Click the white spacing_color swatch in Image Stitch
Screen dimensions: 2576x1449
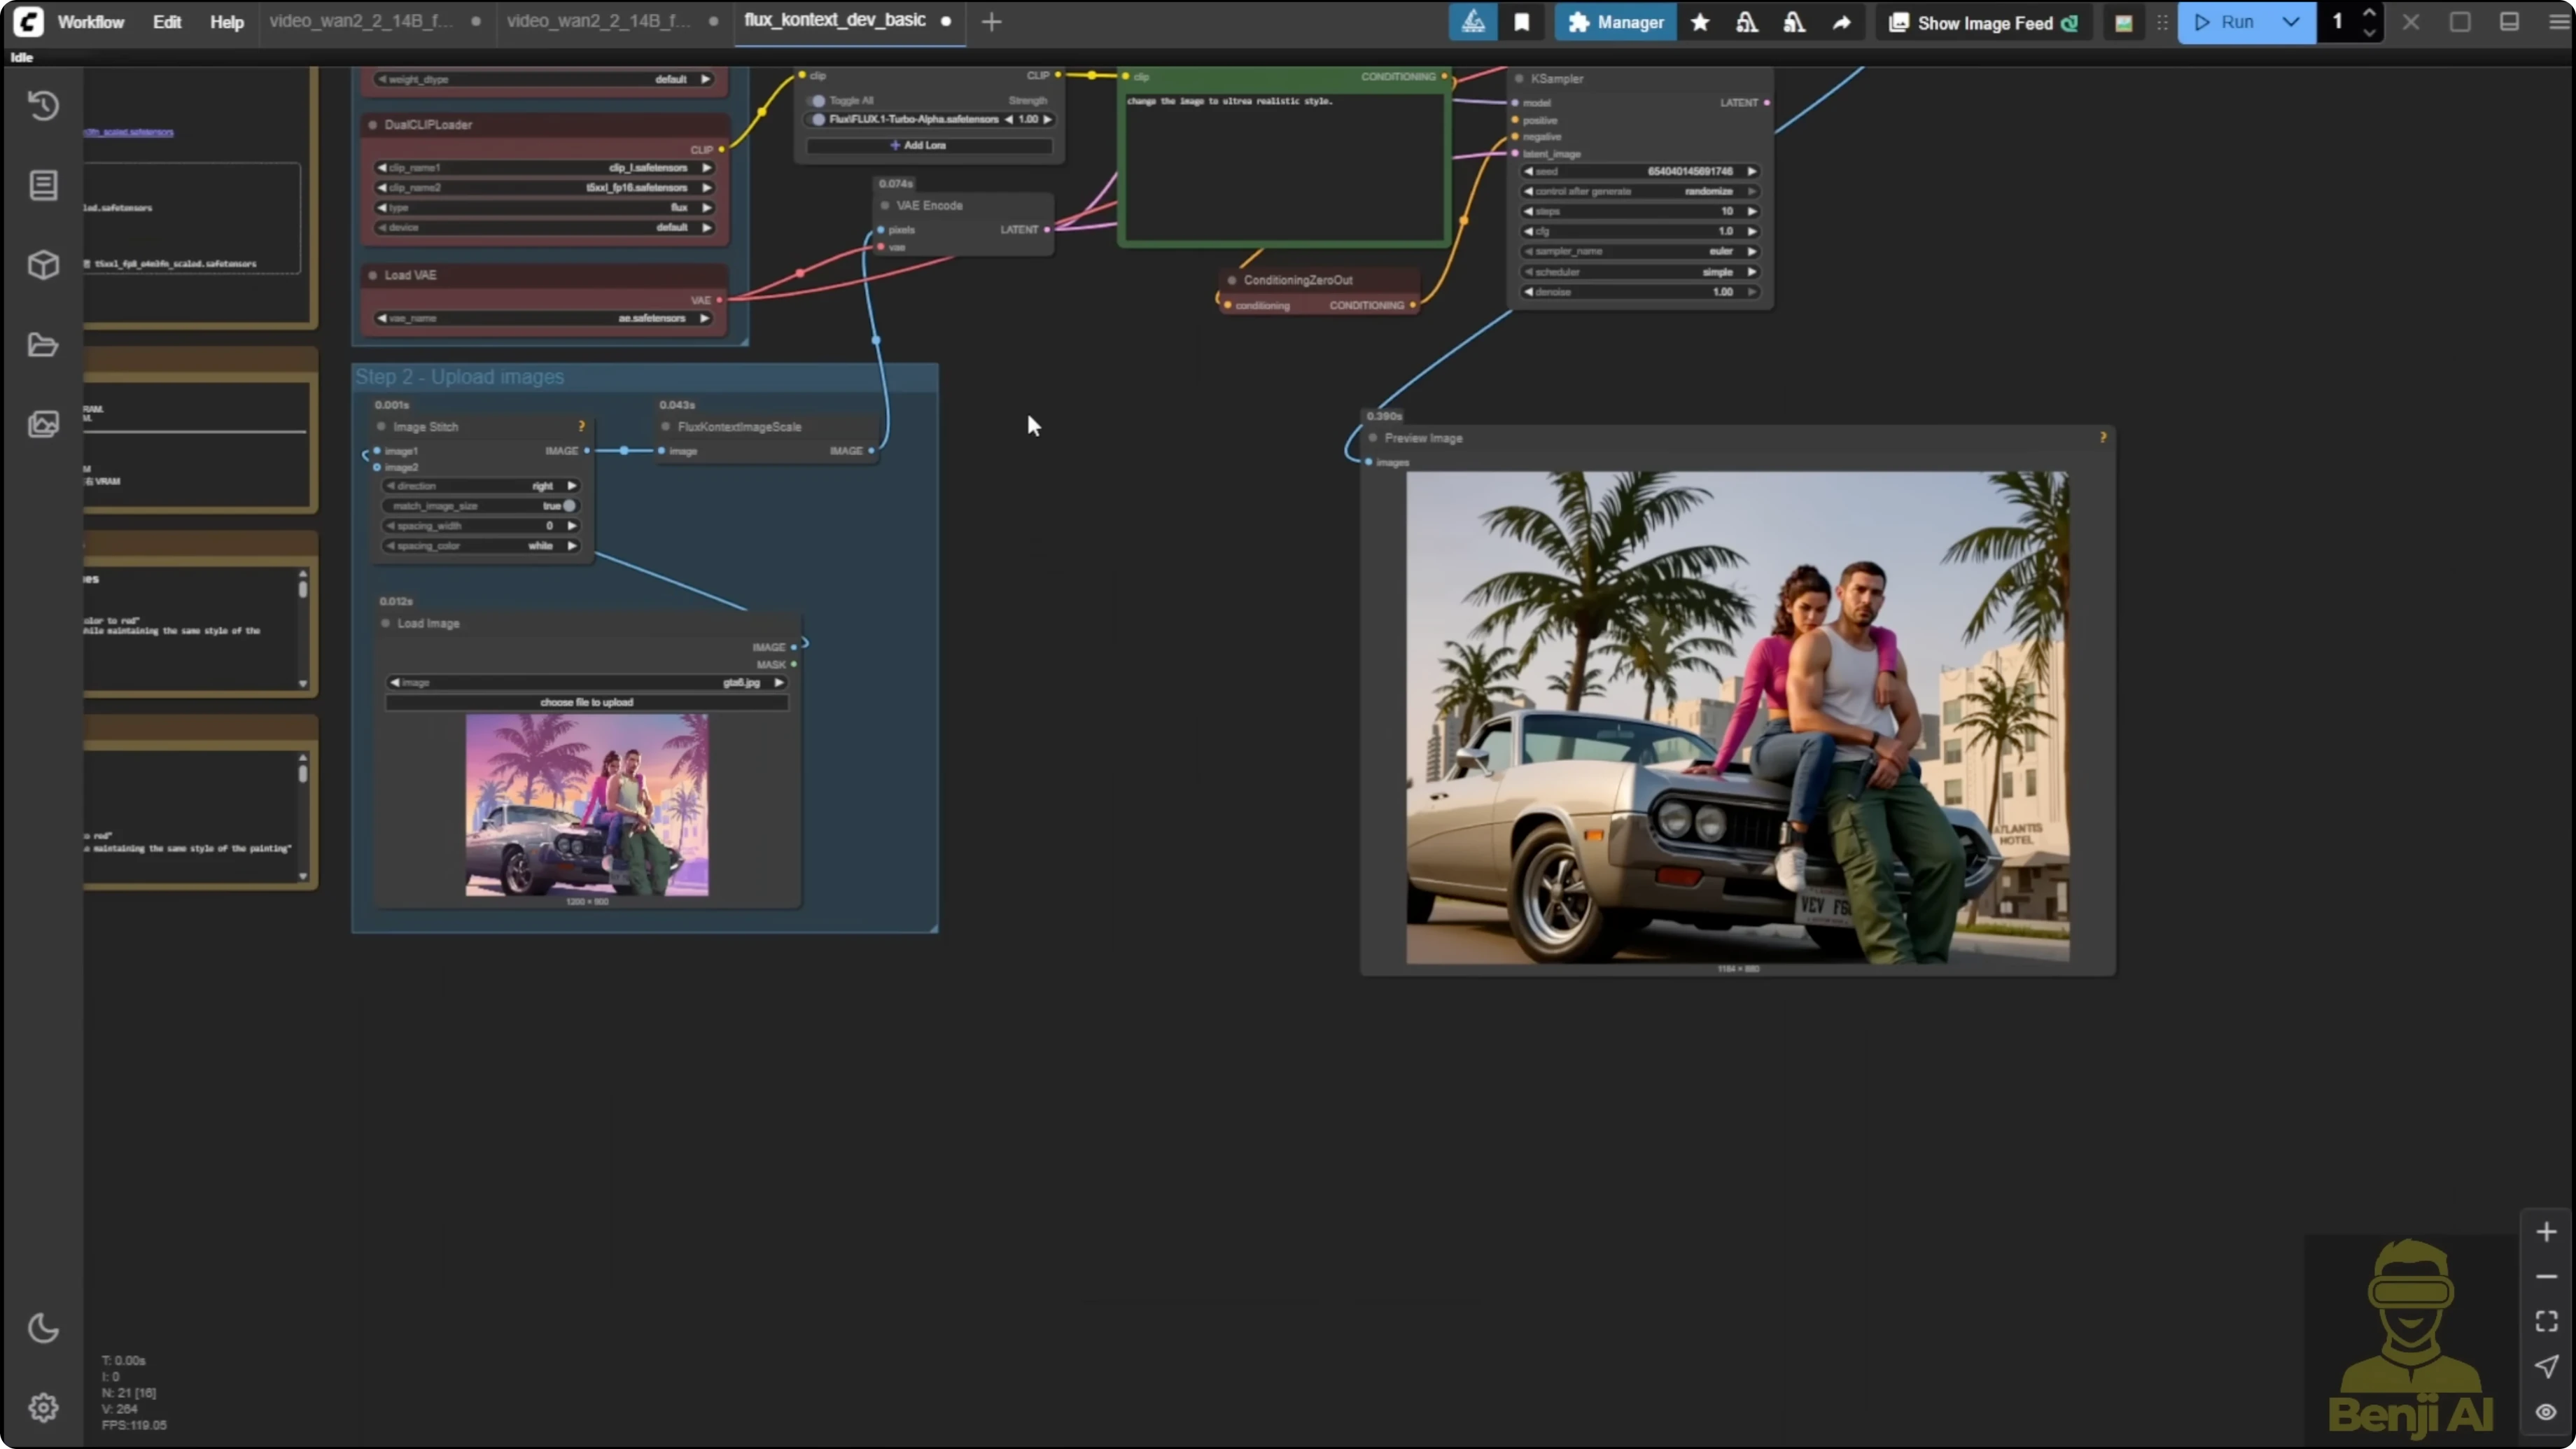click(541, 546)
